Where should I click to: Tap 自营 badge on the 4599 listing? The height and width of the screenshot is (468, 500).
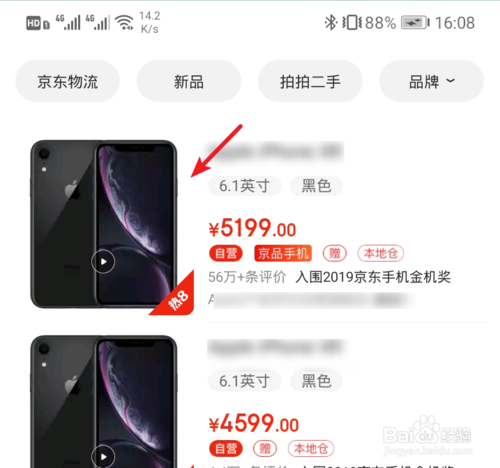tap(226, 449)
